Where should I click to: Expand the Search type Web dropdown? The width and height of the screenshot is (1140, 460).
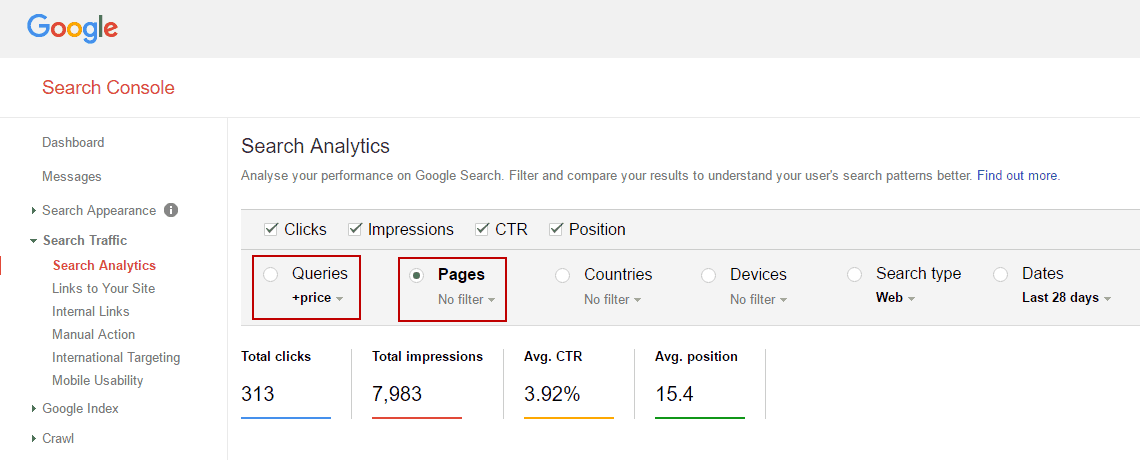tap(895, 298)
